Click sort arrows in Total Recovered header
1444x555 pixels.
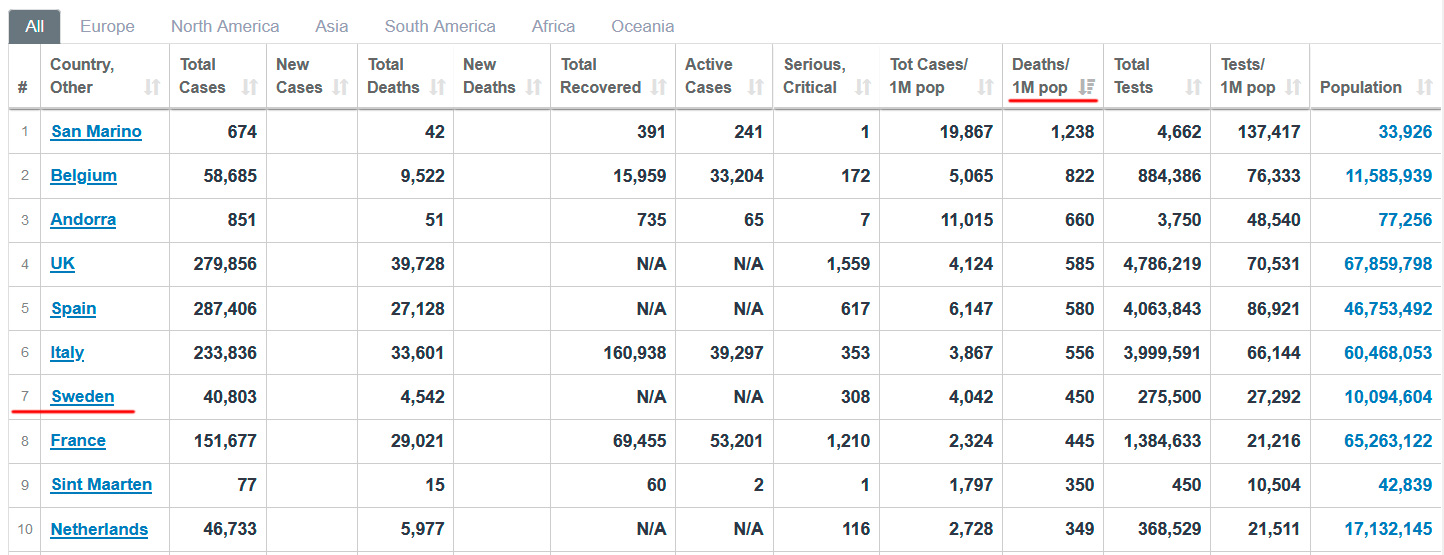[658, 88]
